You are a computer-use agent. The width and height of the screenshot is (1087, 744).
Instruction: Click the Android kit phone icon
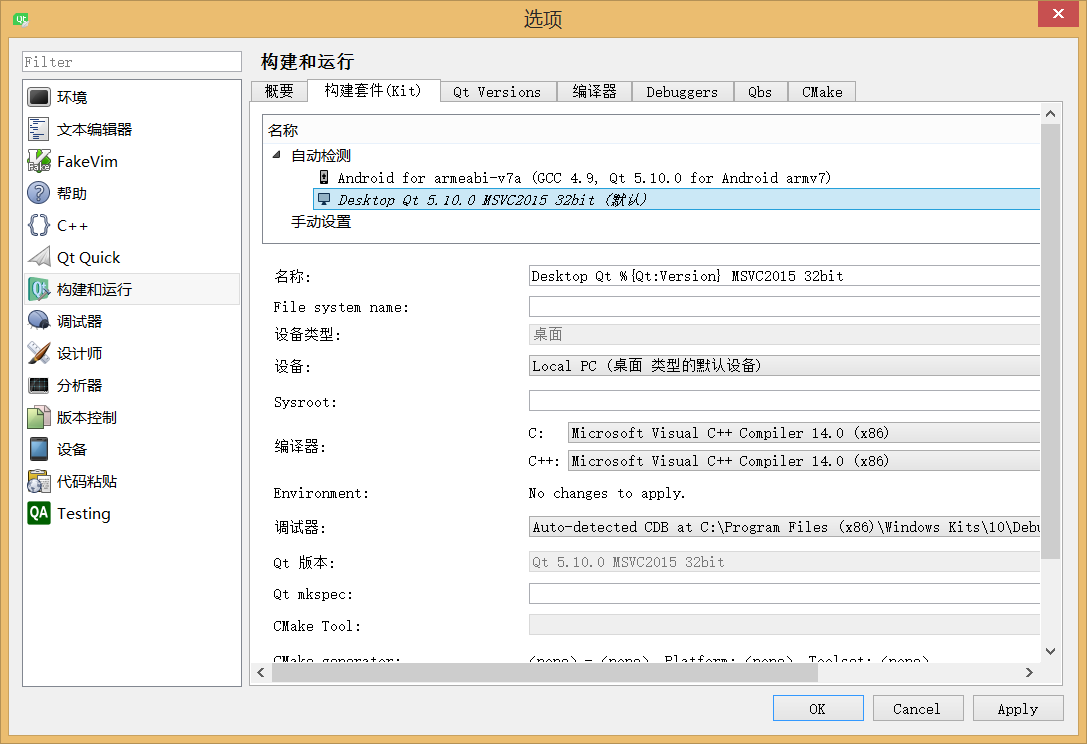coord(324,178)
